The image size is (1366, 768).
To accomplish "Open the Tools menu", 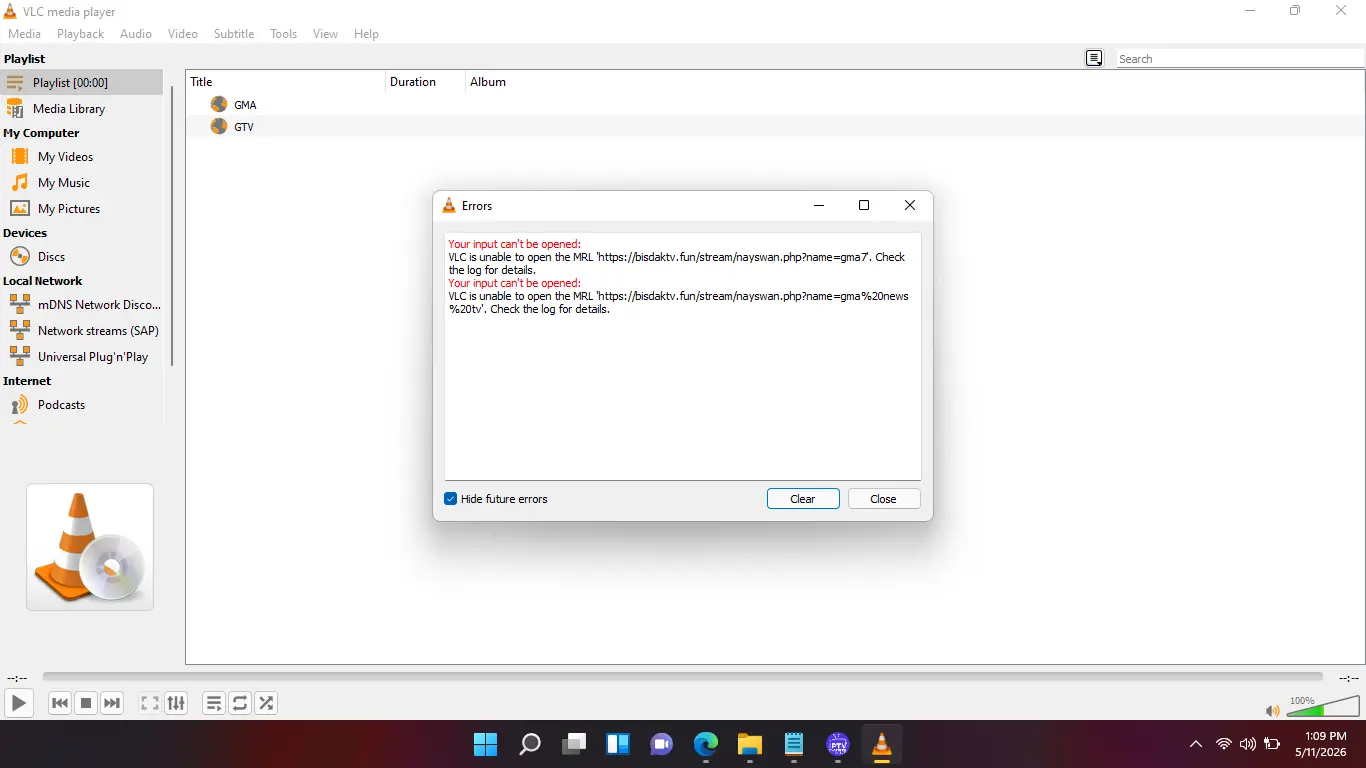I will [284, 34].
